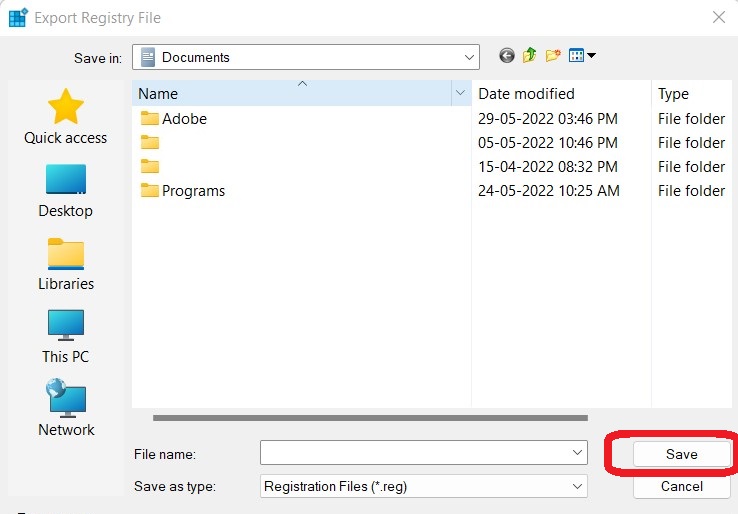This screenshot has width=738, height=514.
Task: Go up one folder level icon
Action: click(530, 56)
